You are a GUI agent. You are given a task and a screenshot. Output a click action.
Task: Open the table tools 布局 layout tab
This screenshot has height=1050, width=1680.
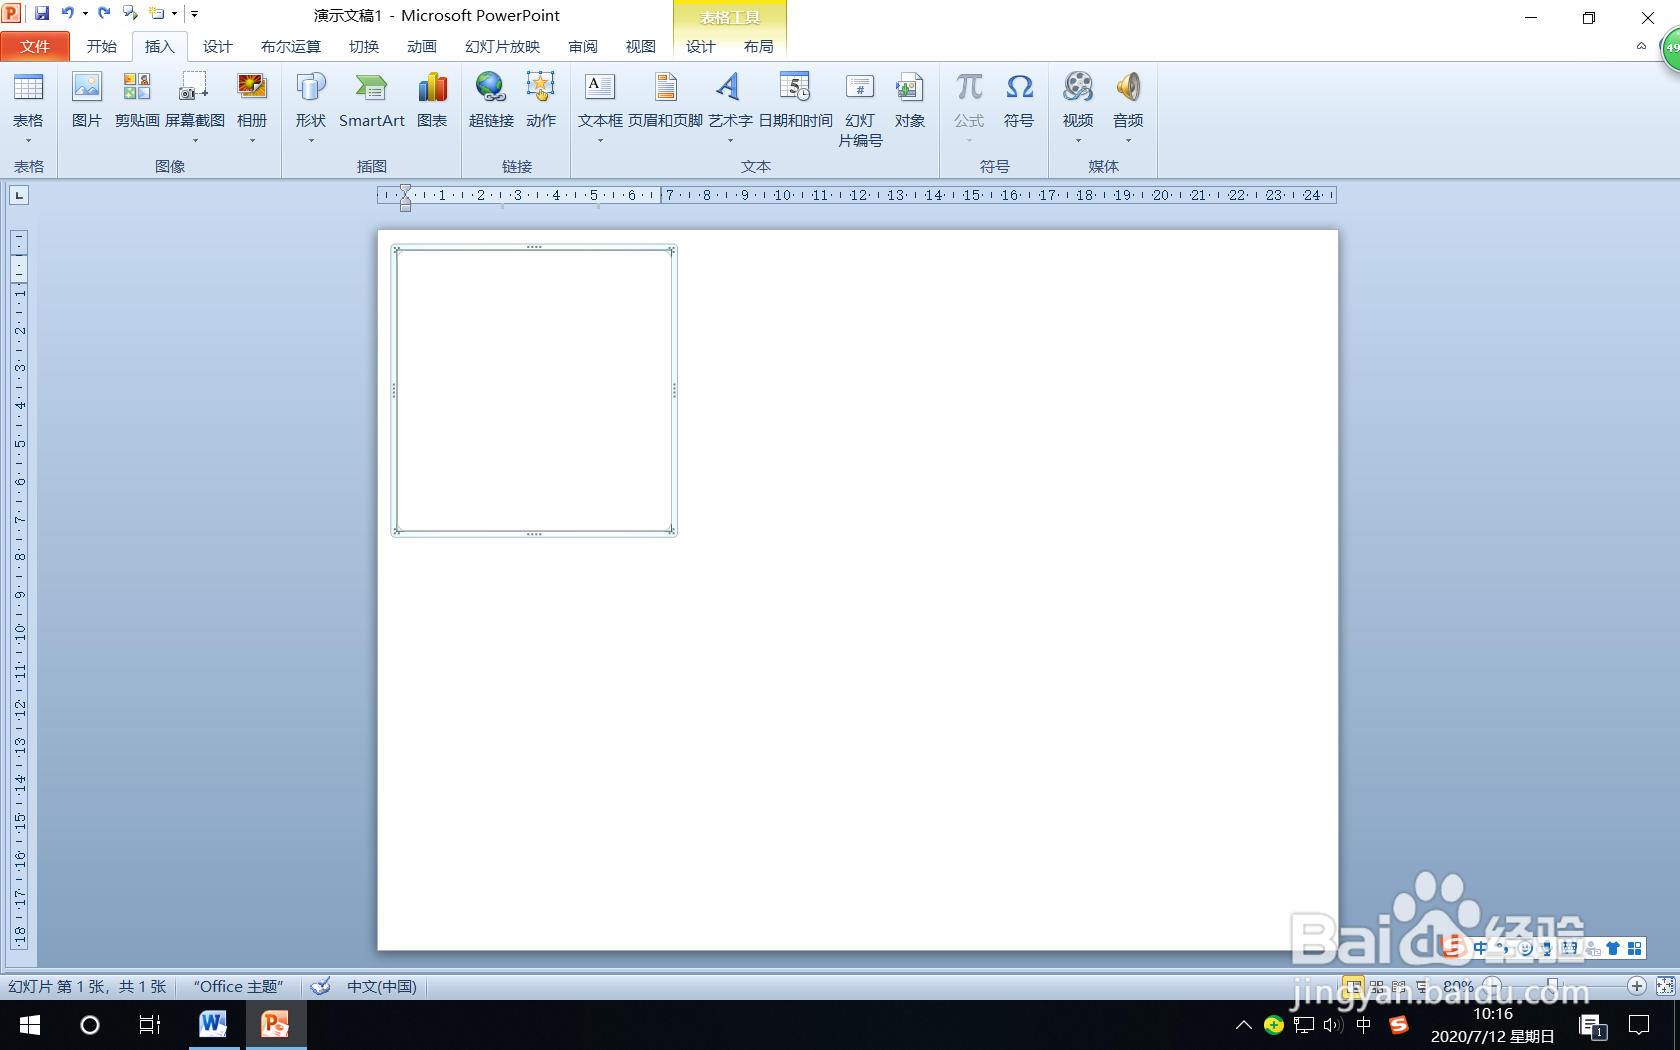758,46
